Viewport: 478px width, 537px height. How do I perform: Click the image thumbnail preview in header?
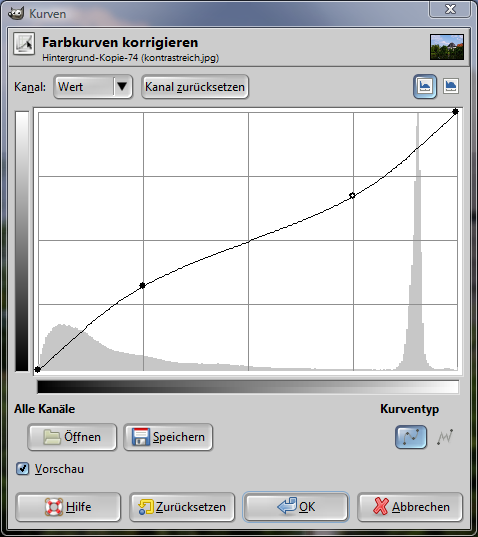[447, 47]
